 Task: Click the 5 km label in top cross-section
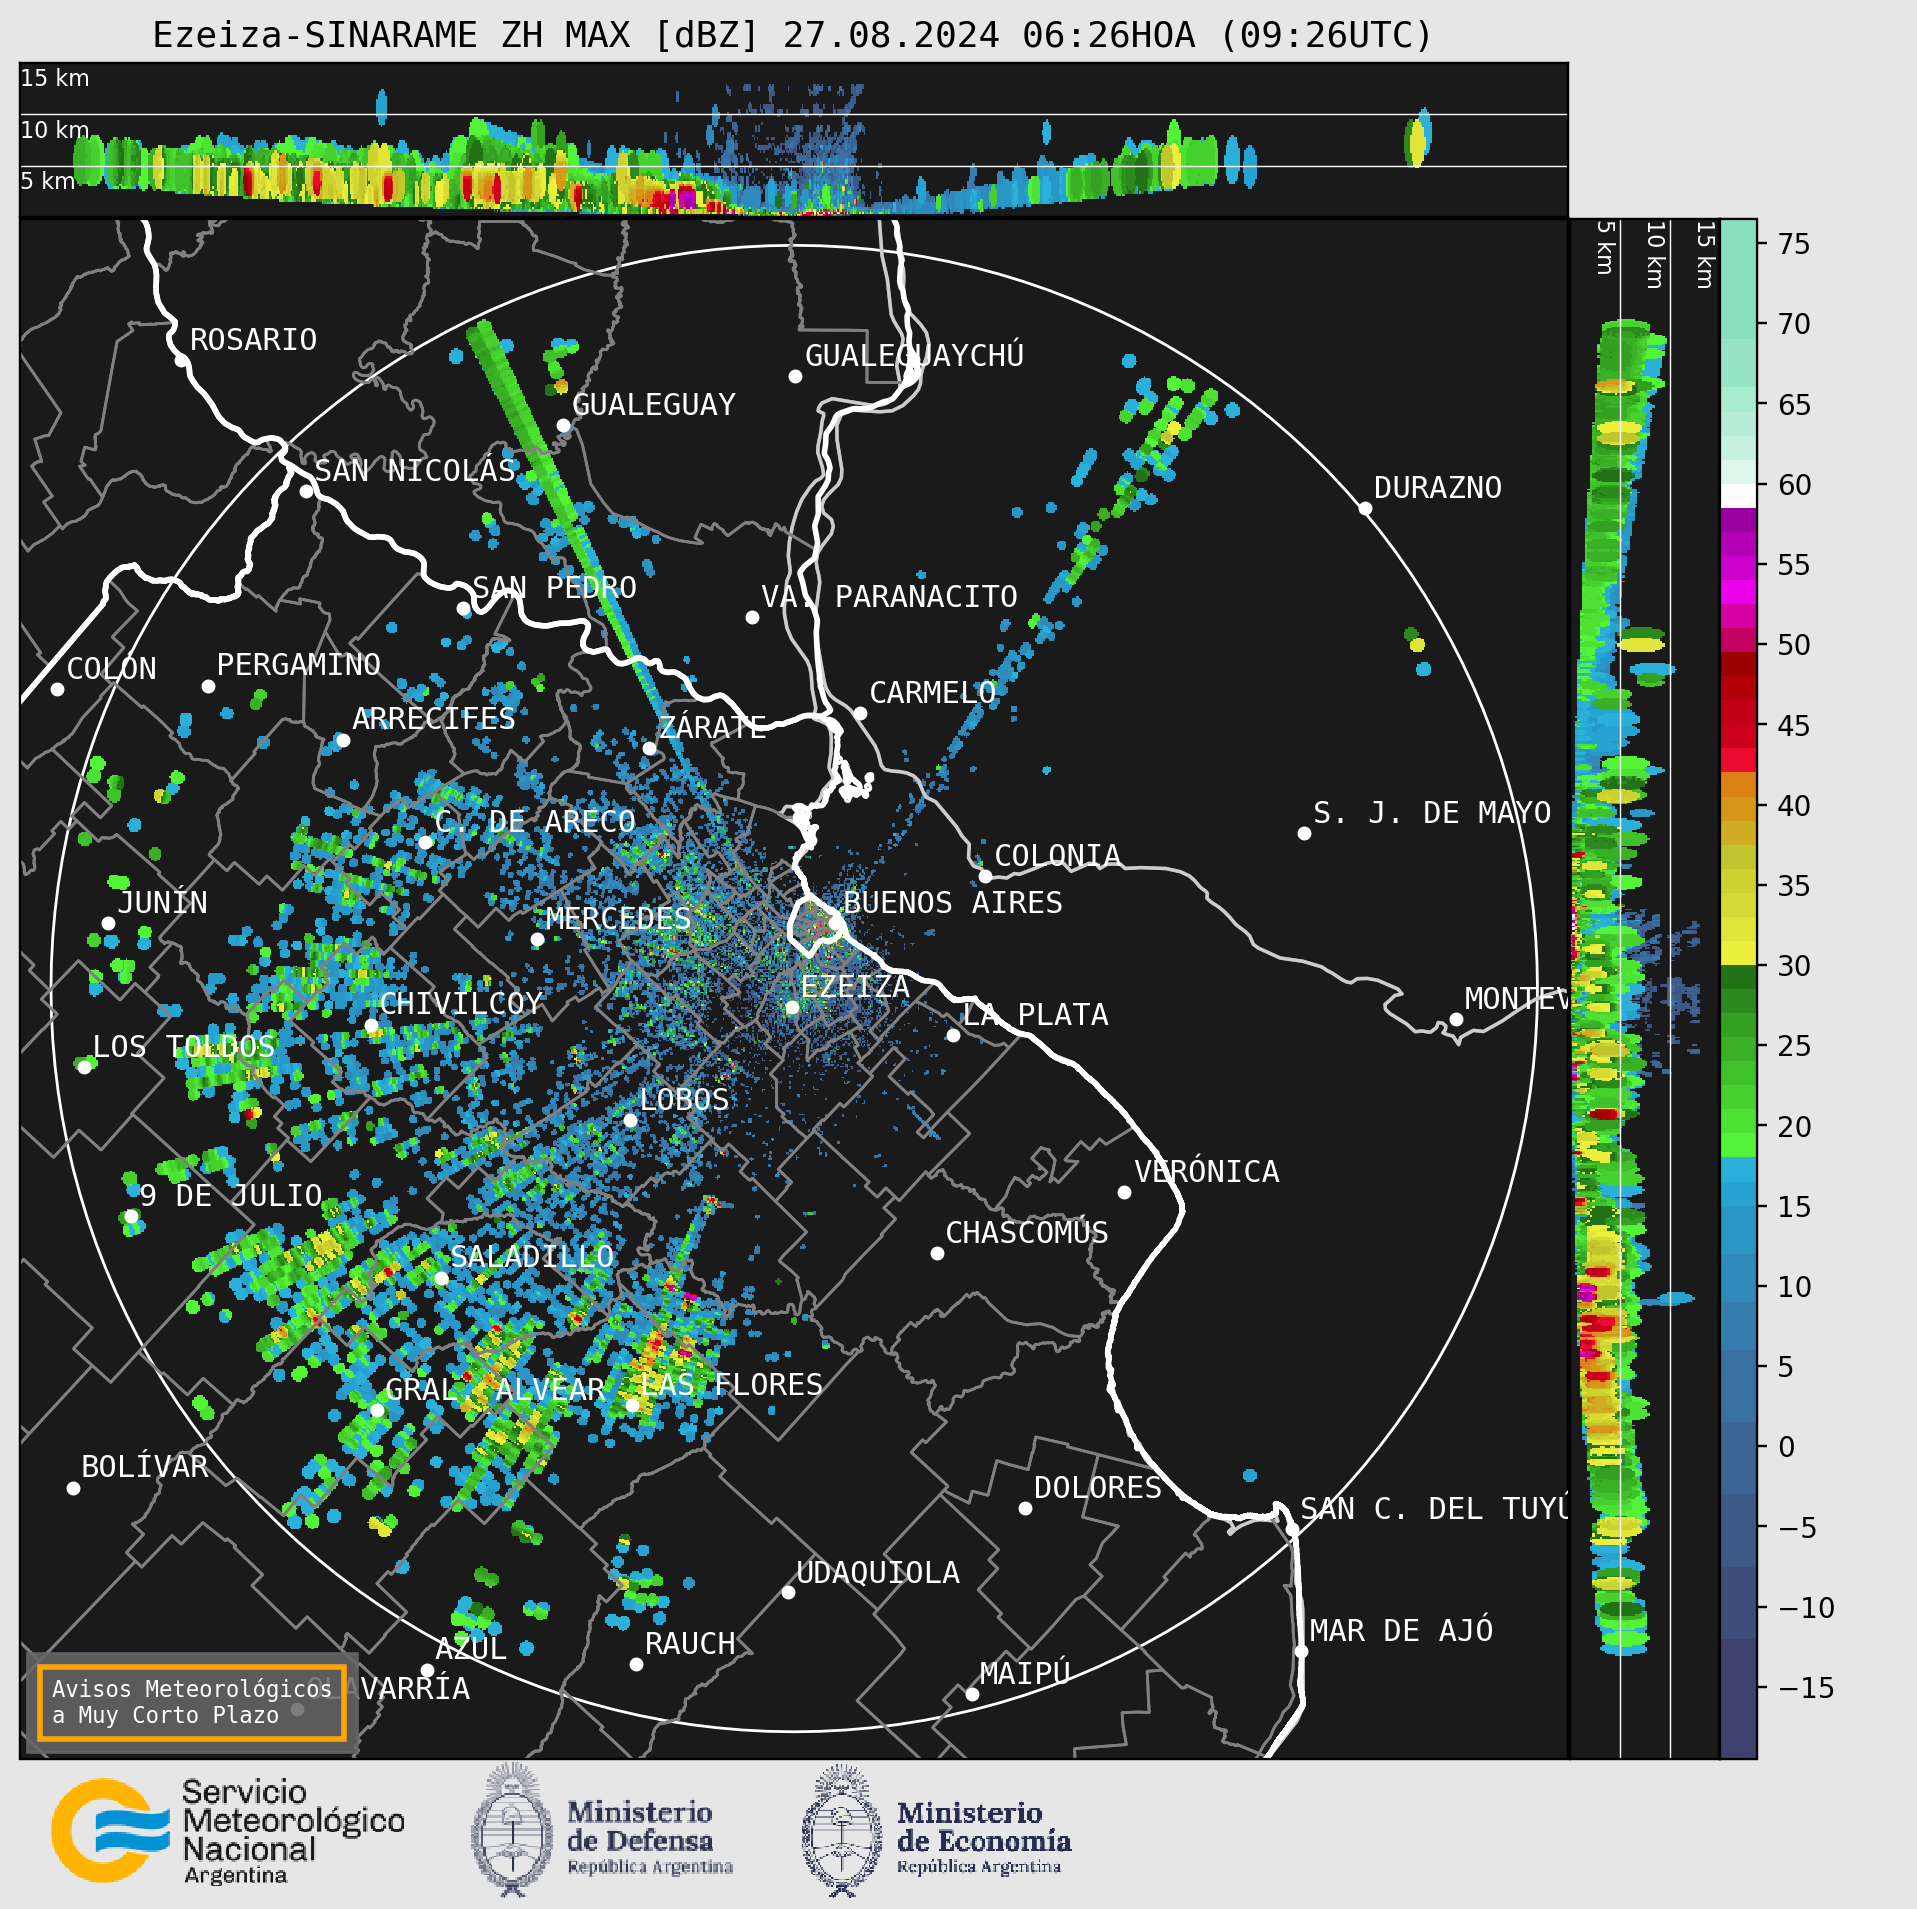point(48,181)
